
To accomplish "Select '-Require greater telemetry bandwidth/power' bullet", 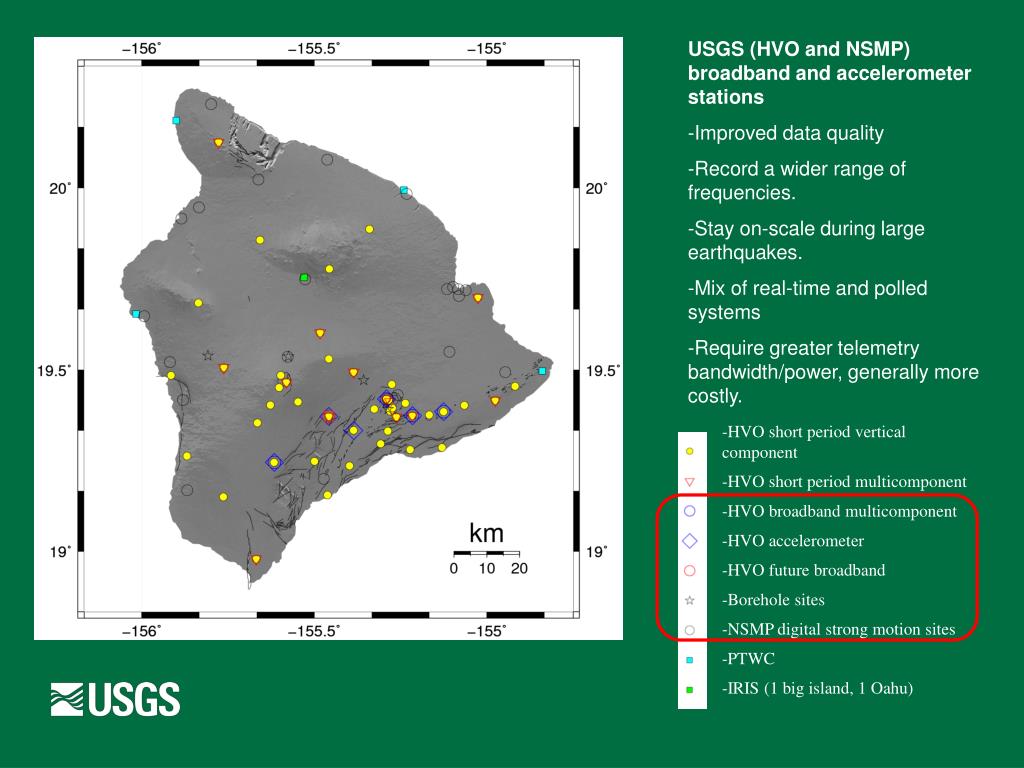I will pos(833,372).
